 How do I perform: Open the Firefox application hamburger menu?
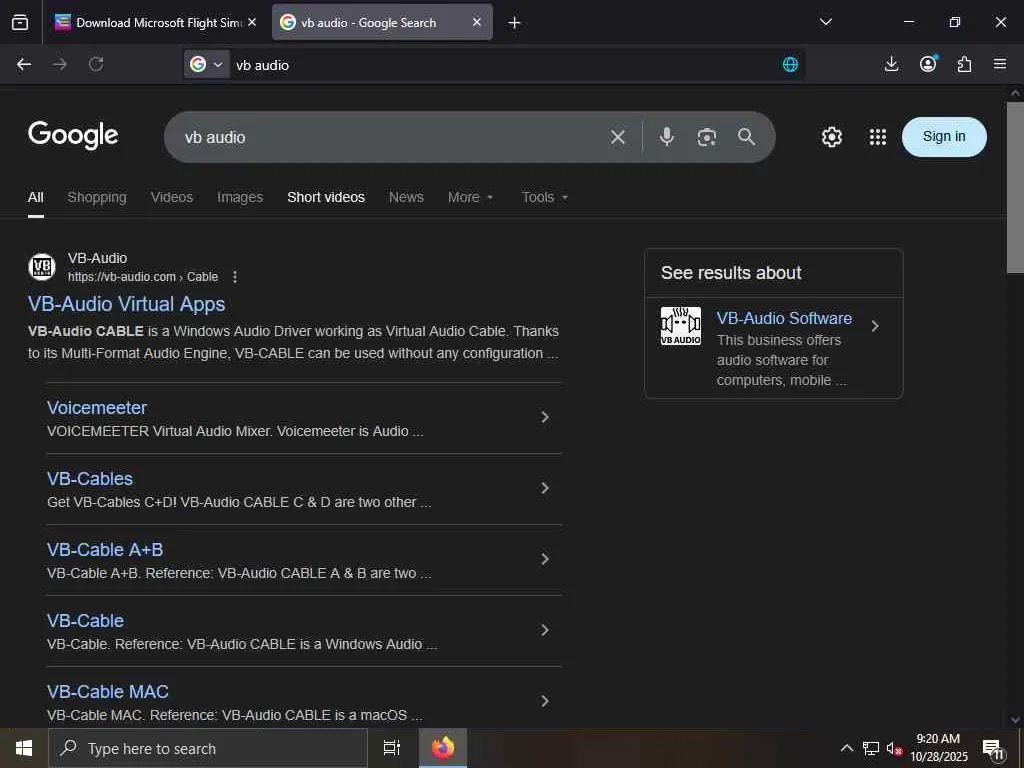coord(1000,63)
